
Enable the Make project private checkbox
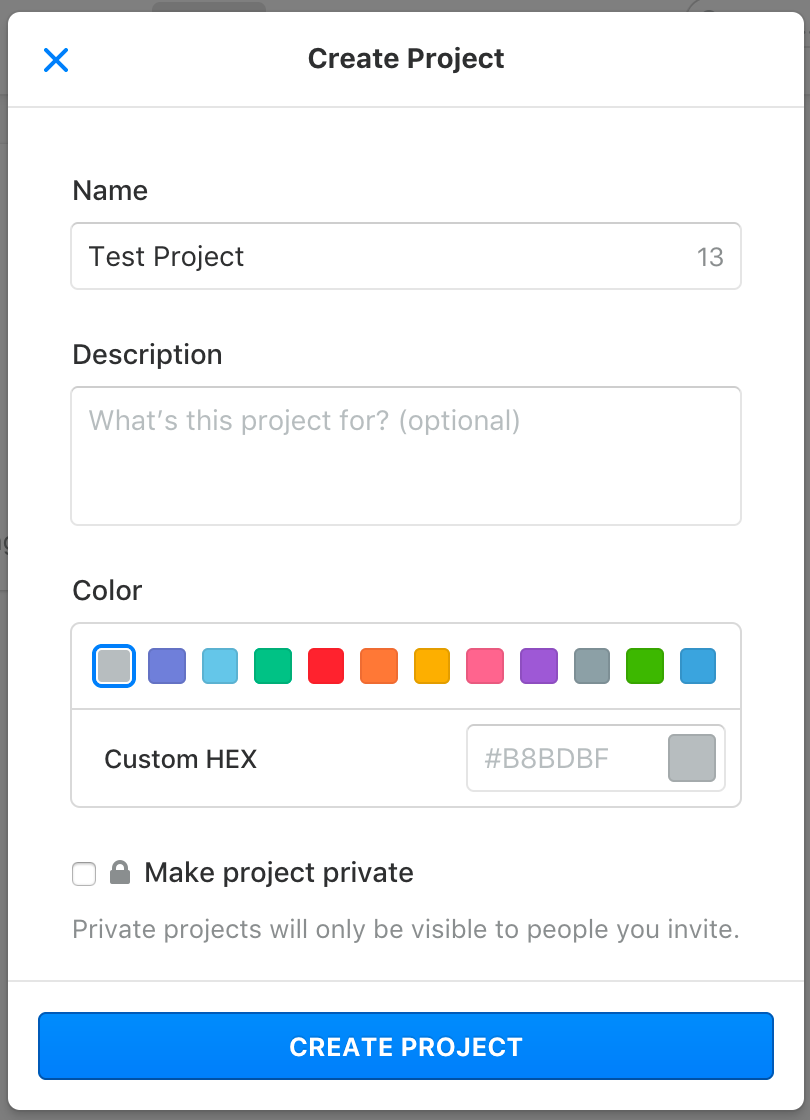click(x=84, y=874)
